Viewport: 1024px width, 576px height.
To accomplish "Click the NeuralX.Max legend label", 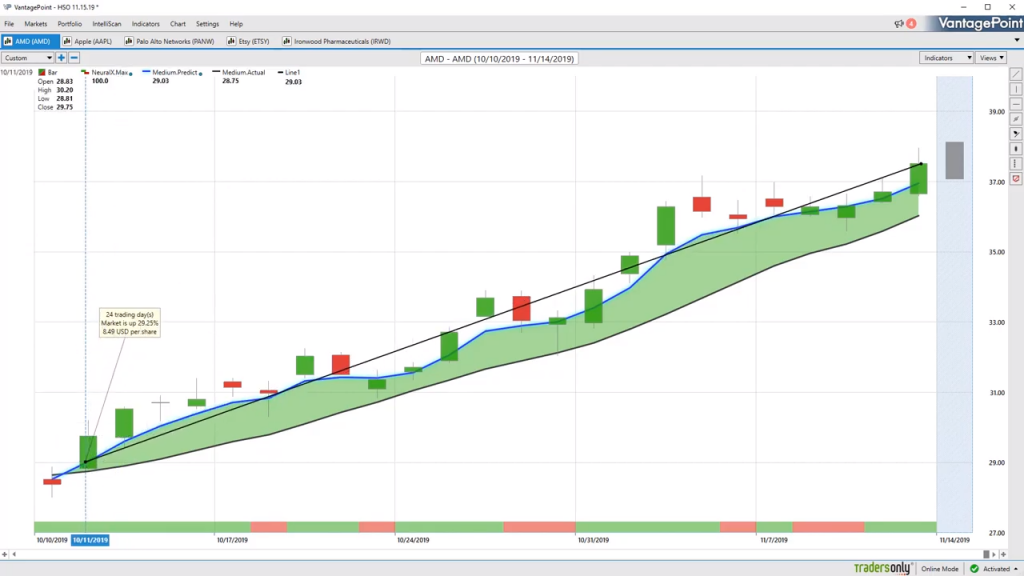I will pos(110,72).
